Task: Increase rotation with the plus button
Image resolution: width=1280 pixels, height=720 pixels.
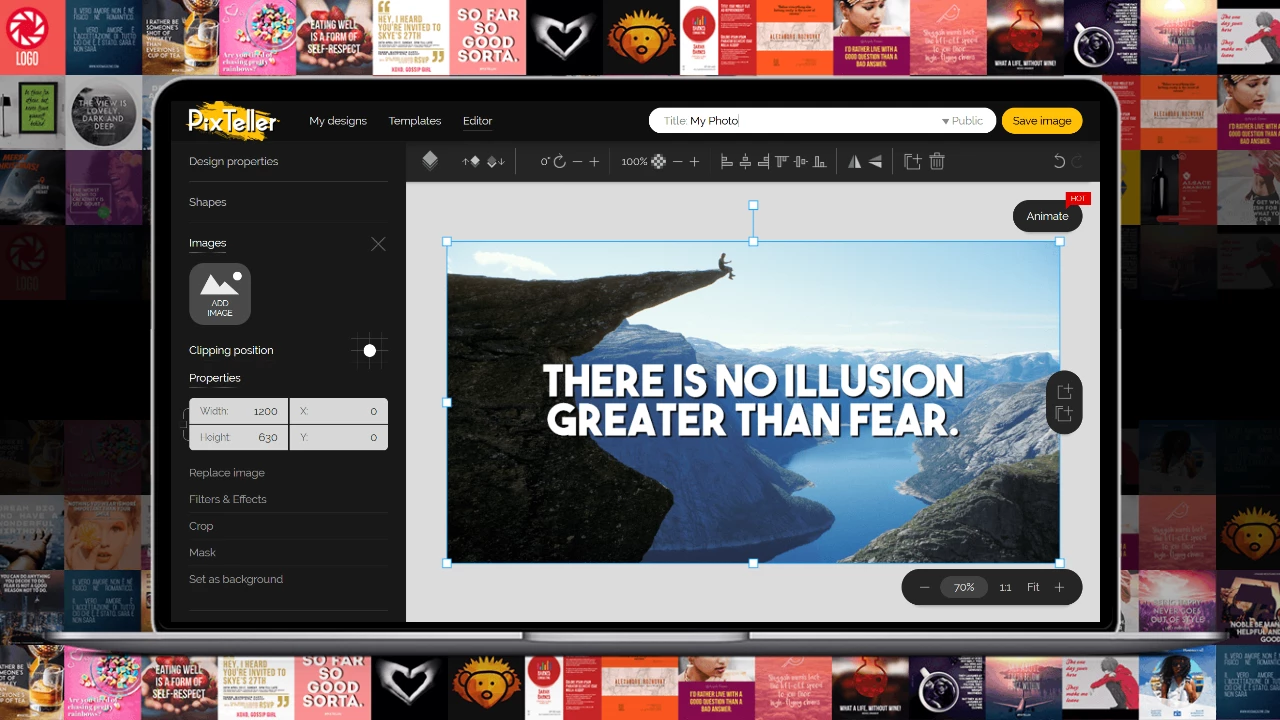Action: [594, 161]
